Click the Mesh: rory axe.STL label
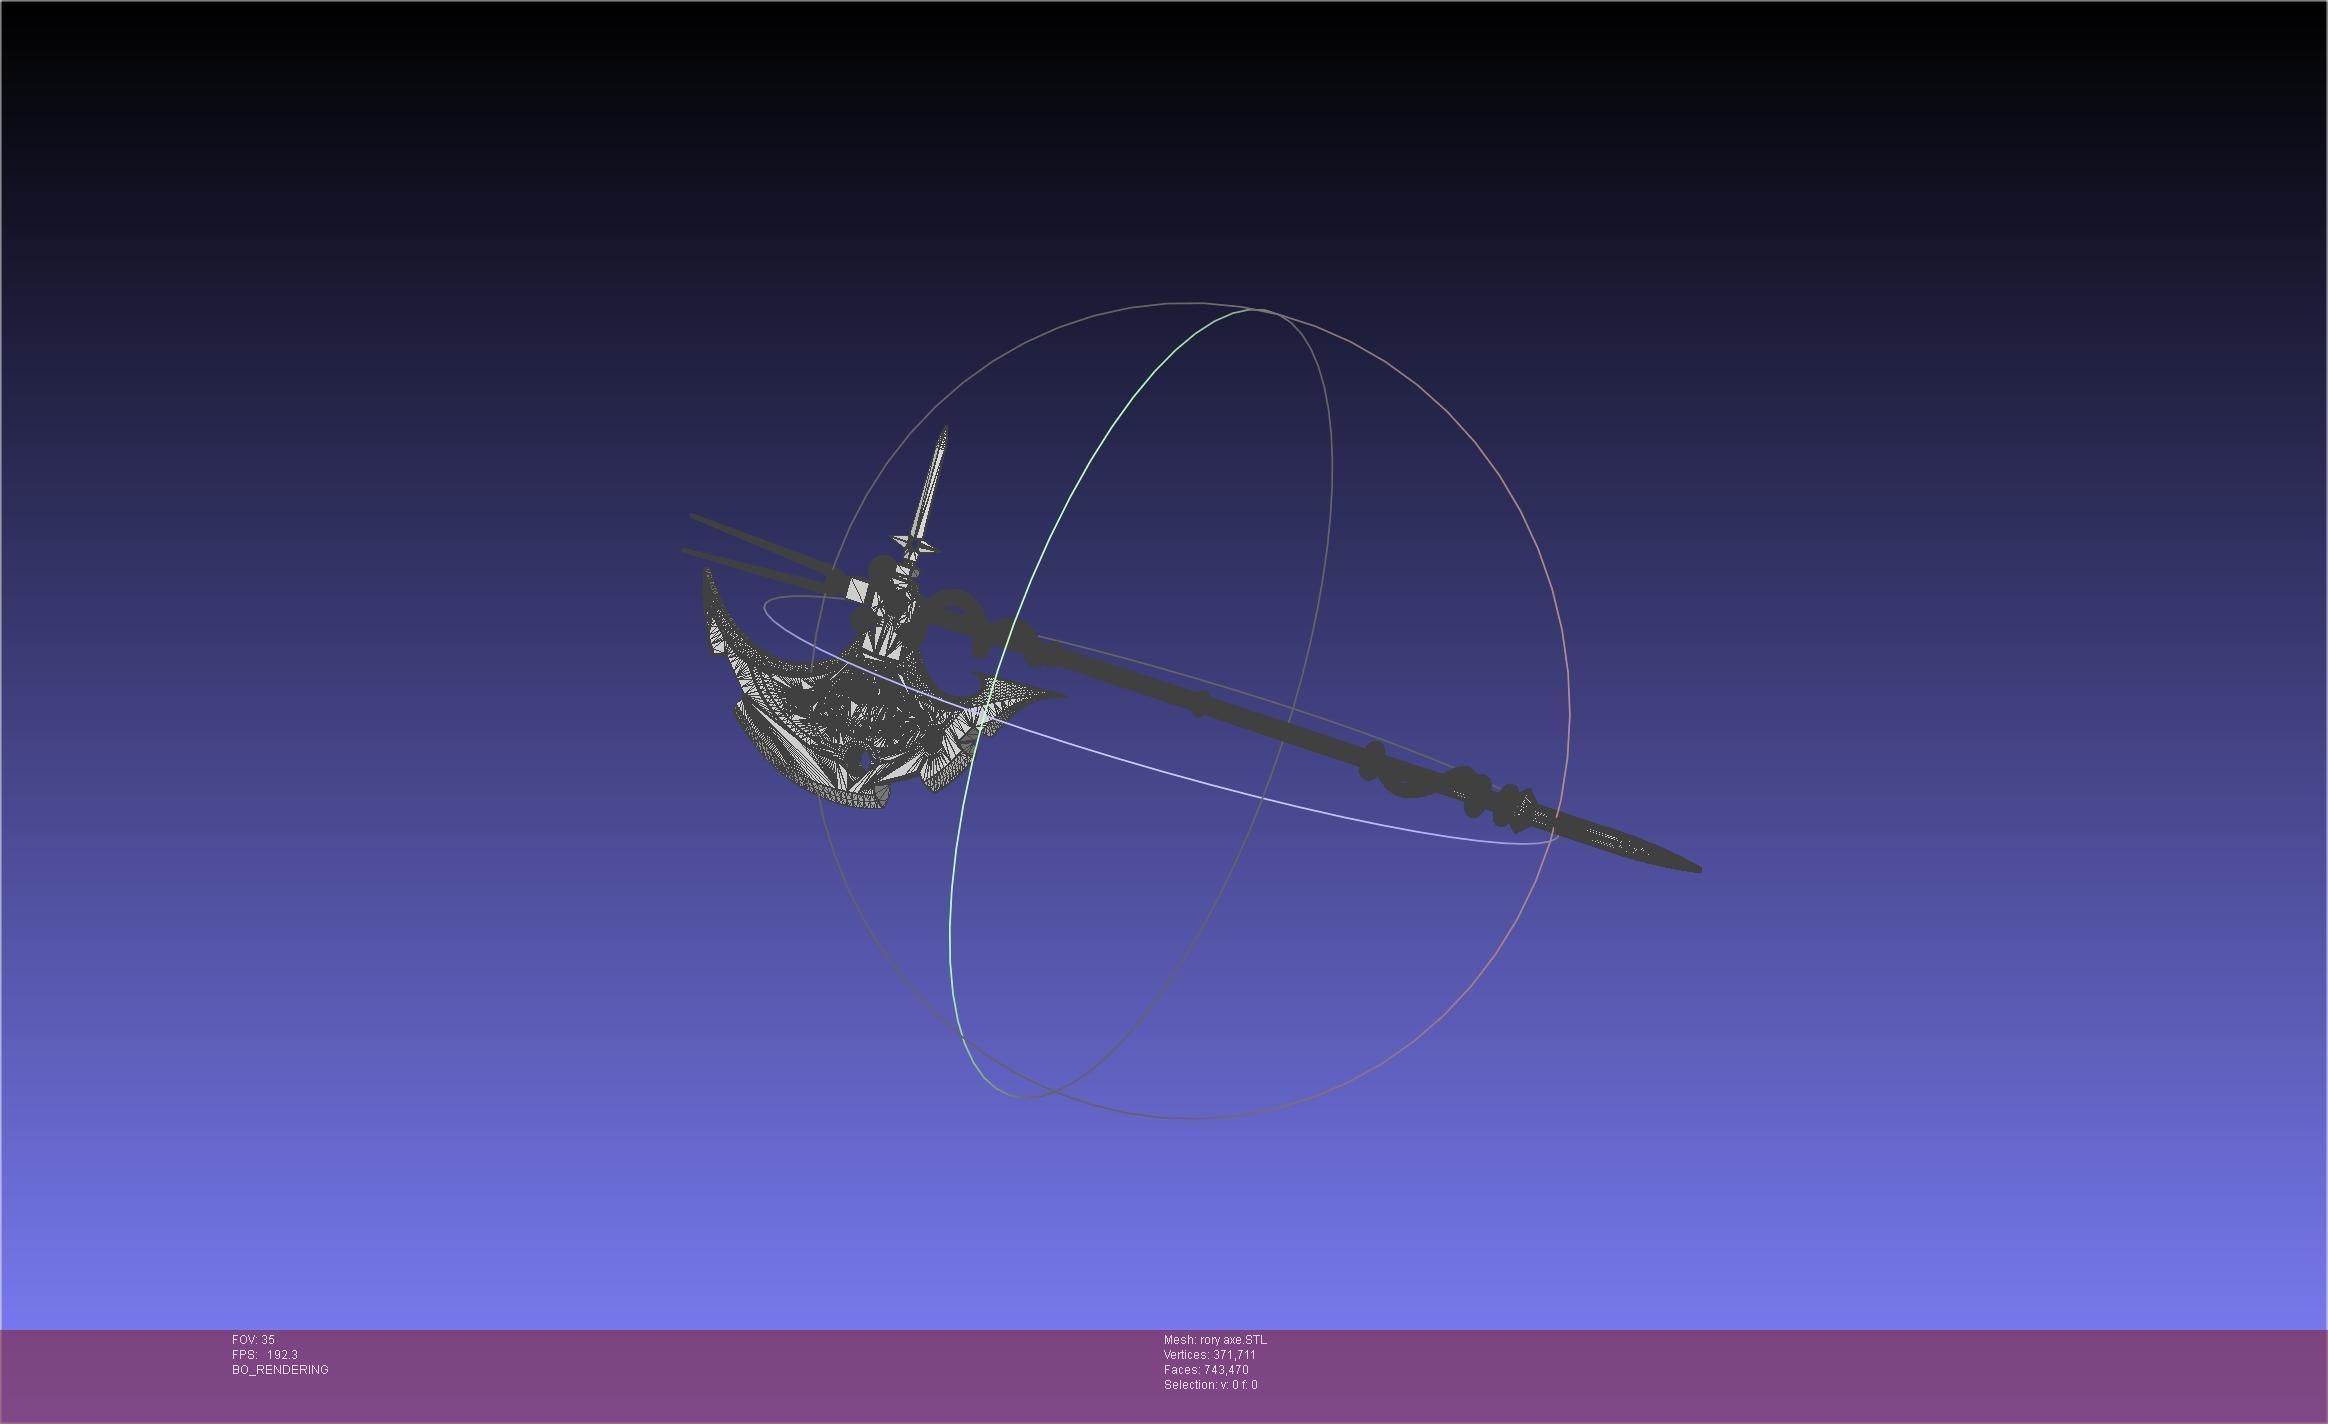Viewport: 2328px width, 1424px height. click(1214, 1339)
